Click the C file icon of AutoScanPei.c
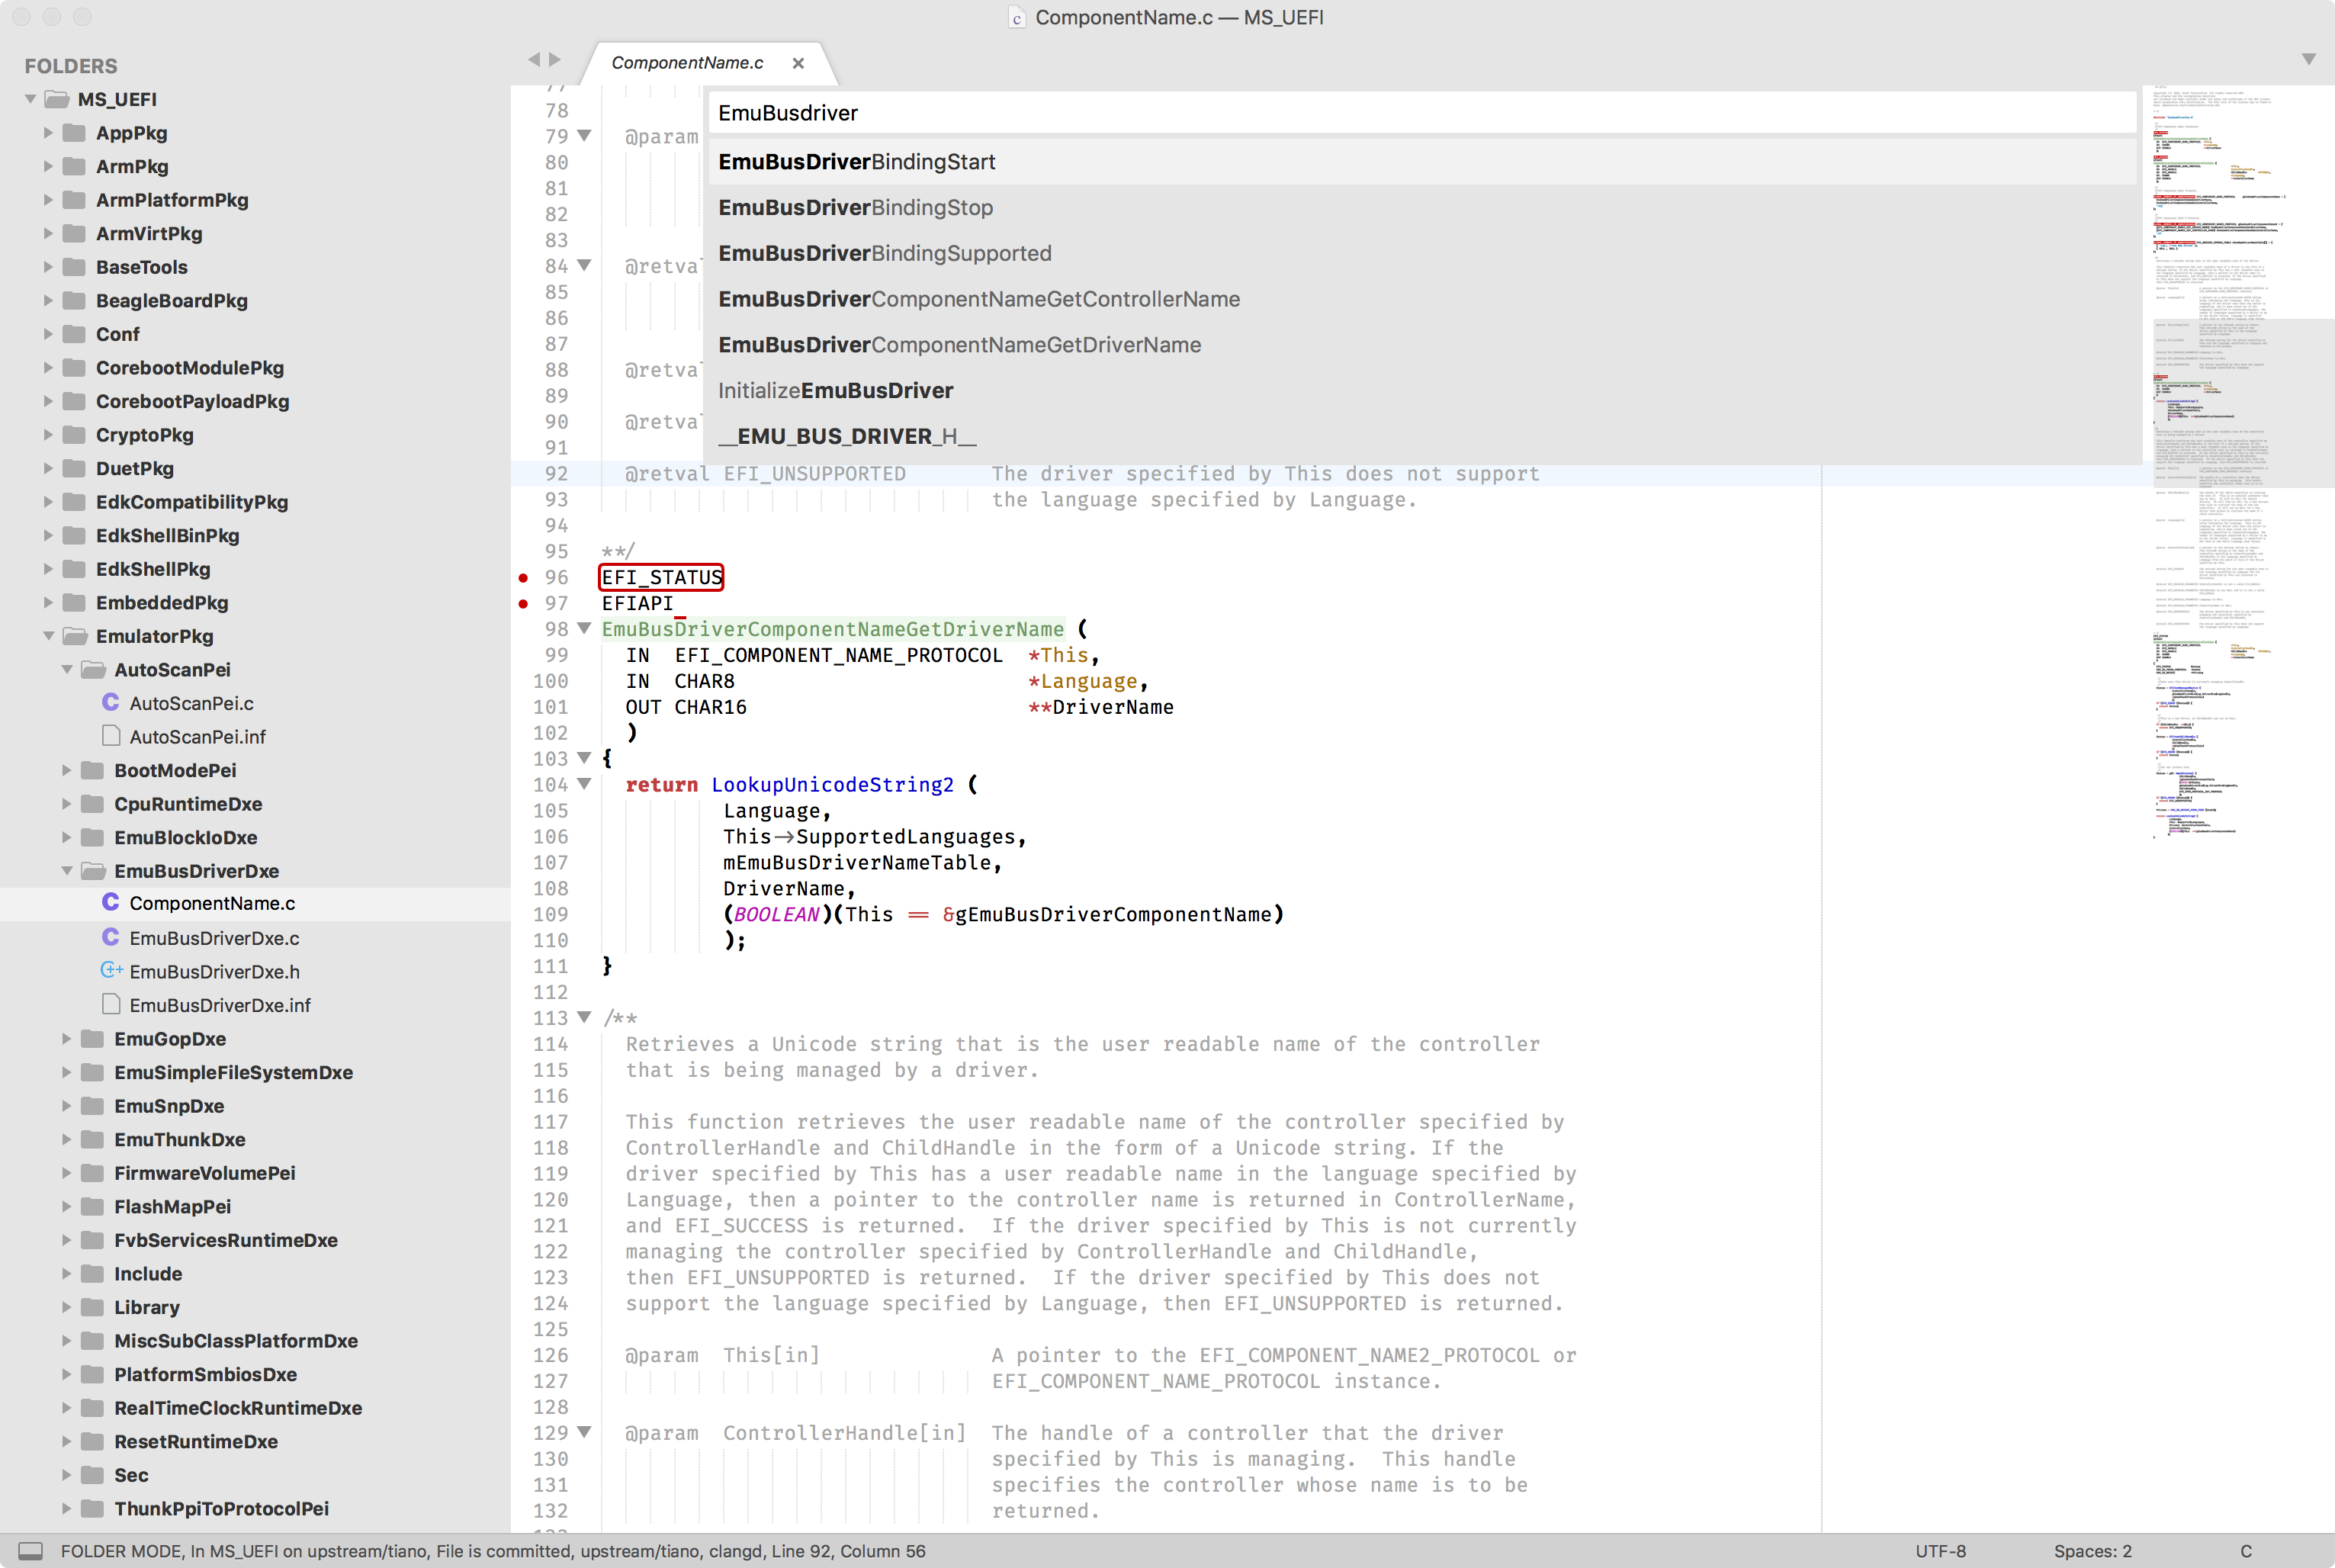2335x1568 pixels. pyautogui.click(x=111, y=702)
